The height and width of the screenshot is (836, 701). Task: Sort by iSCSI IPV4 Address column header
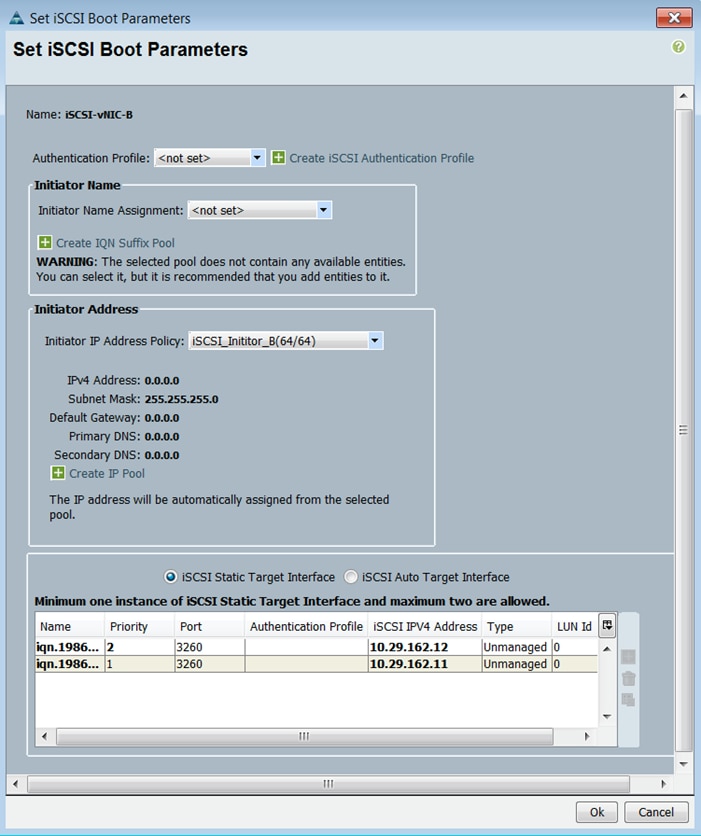click(425, 626)
